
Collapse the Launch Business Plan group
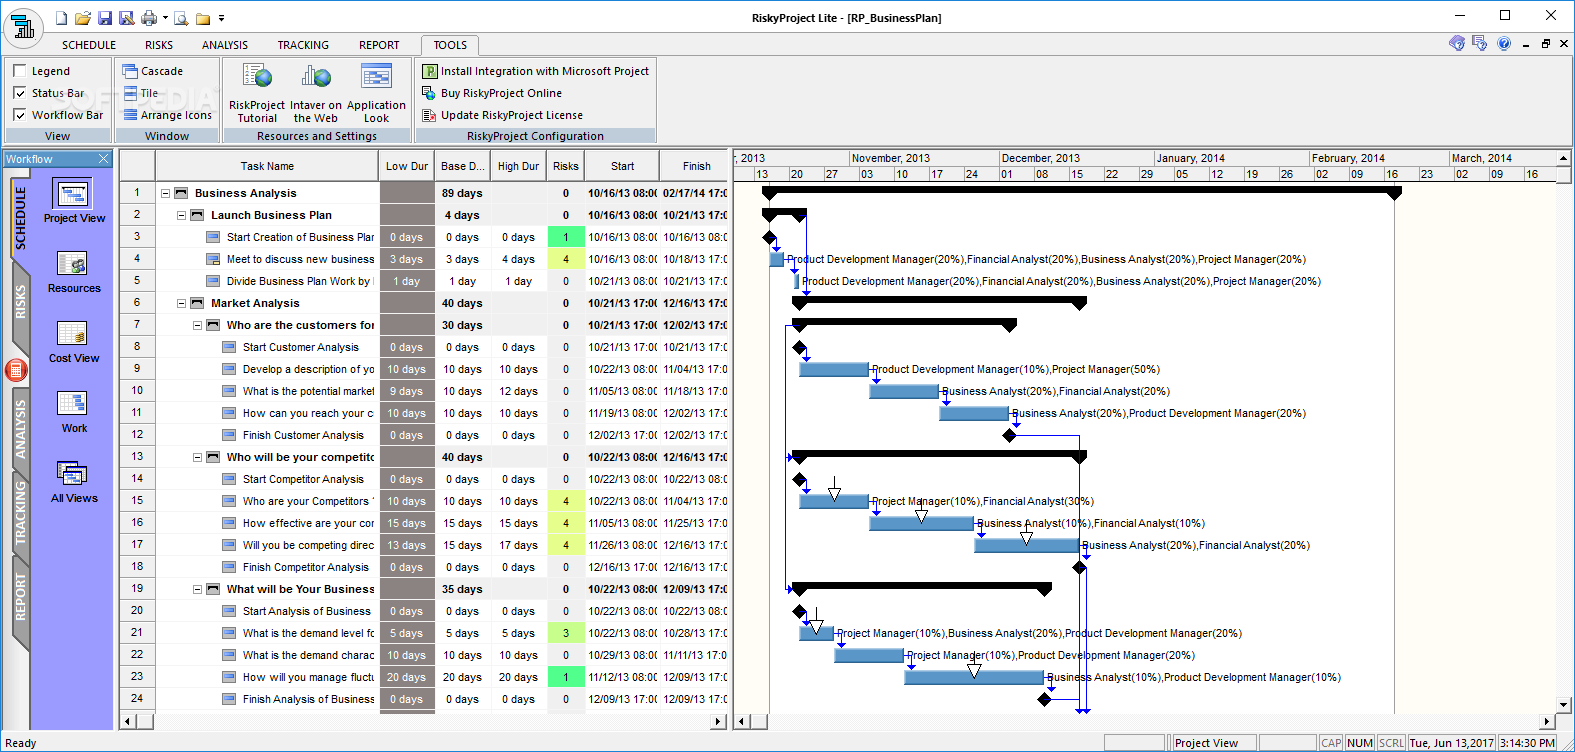(x=182, y=215)
